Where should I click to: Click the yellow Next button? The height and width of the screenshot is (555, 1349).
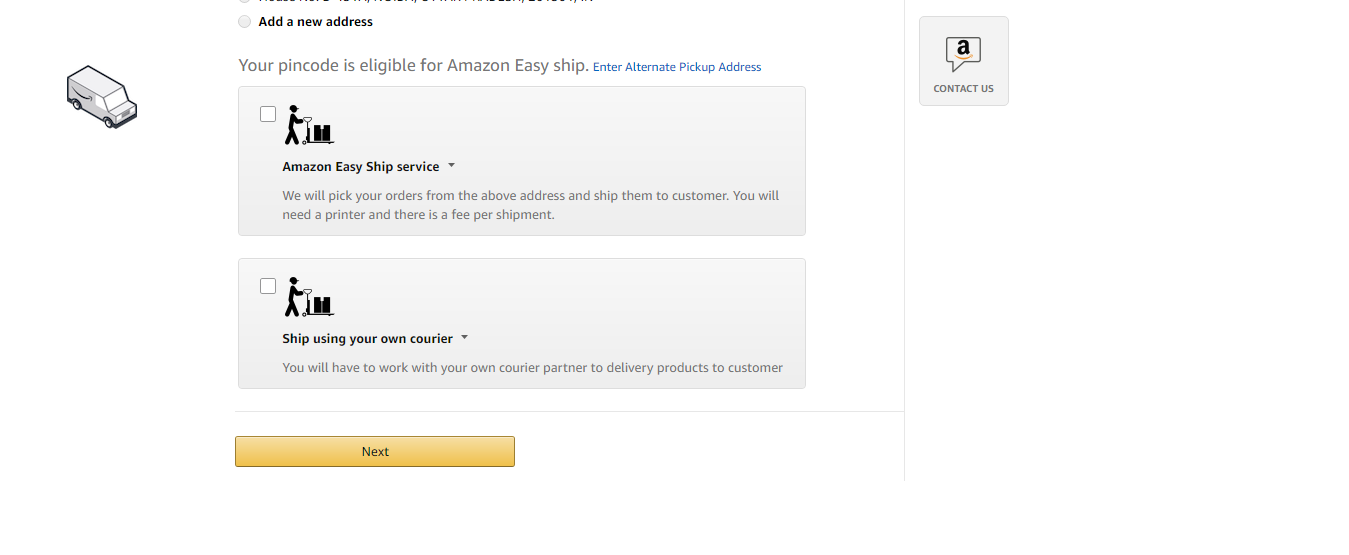pyautogui.click(x=375, y=451)
